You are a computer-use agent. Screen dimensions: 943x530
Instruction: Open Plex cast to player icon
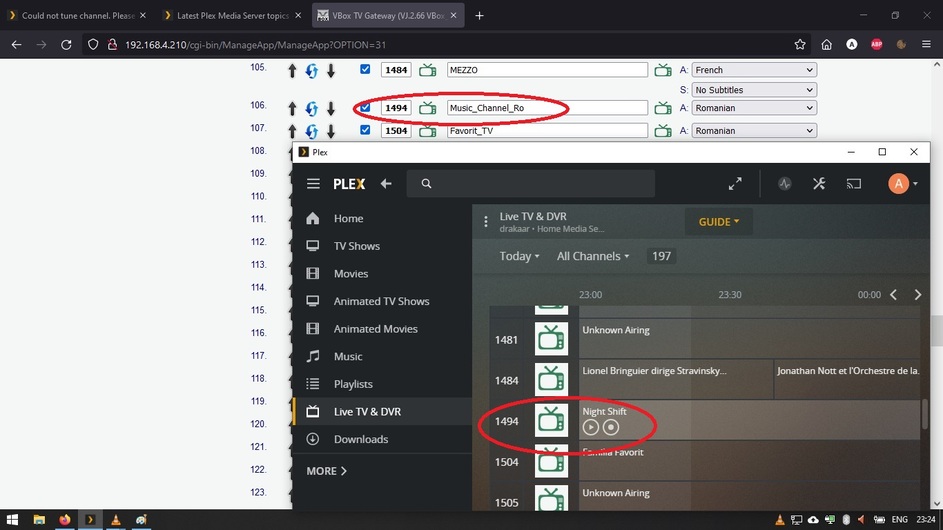(854, 183)
